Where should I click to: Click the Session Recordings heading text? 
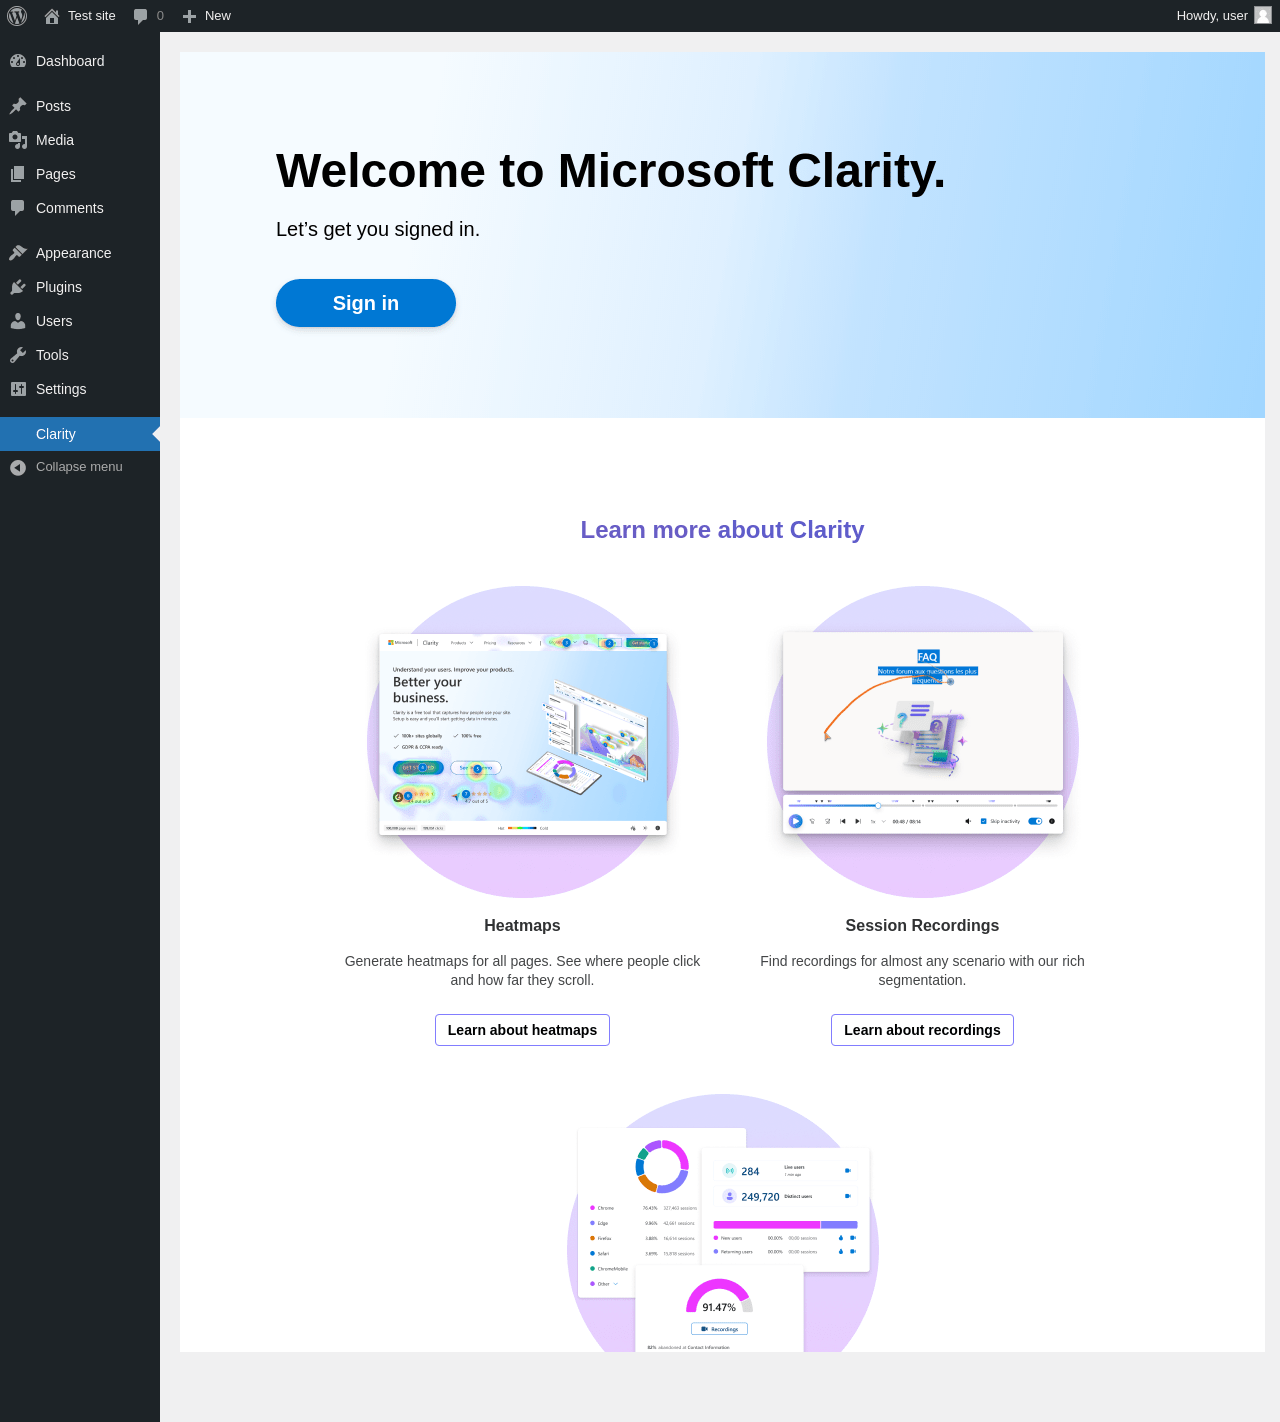(x=922, y=926)
